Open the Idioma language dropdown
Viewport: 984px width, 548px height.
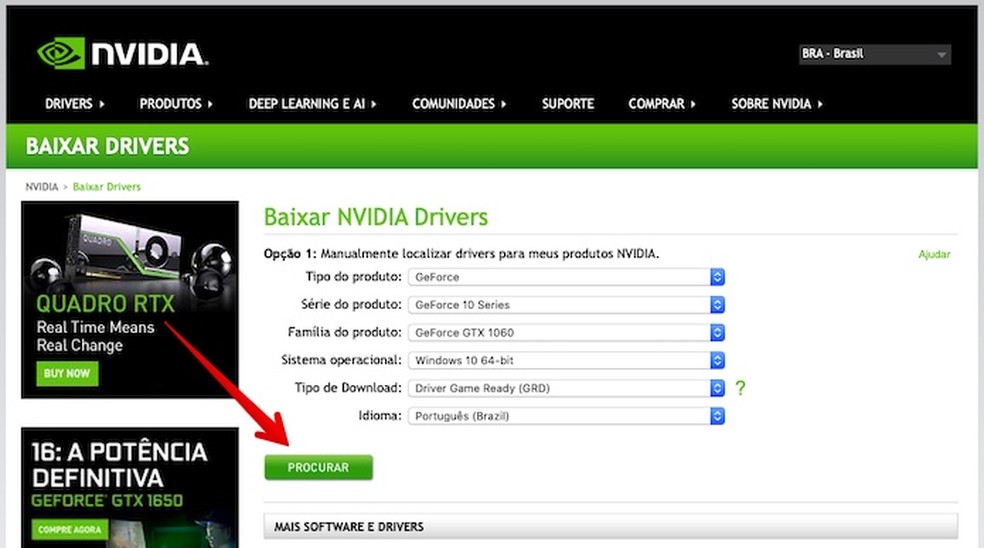point(565,415)
